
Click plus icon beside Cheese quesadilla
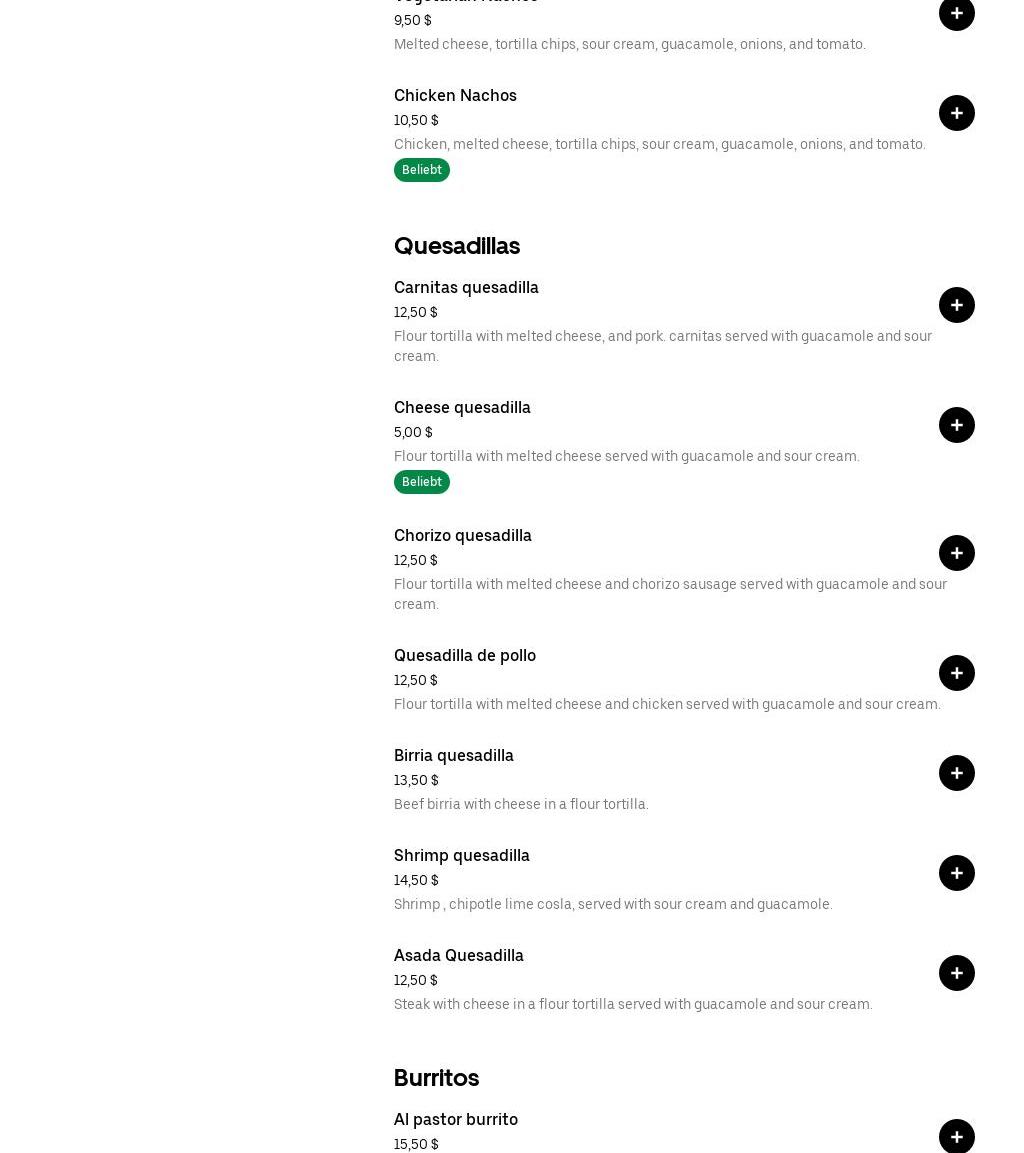(956, 425)
